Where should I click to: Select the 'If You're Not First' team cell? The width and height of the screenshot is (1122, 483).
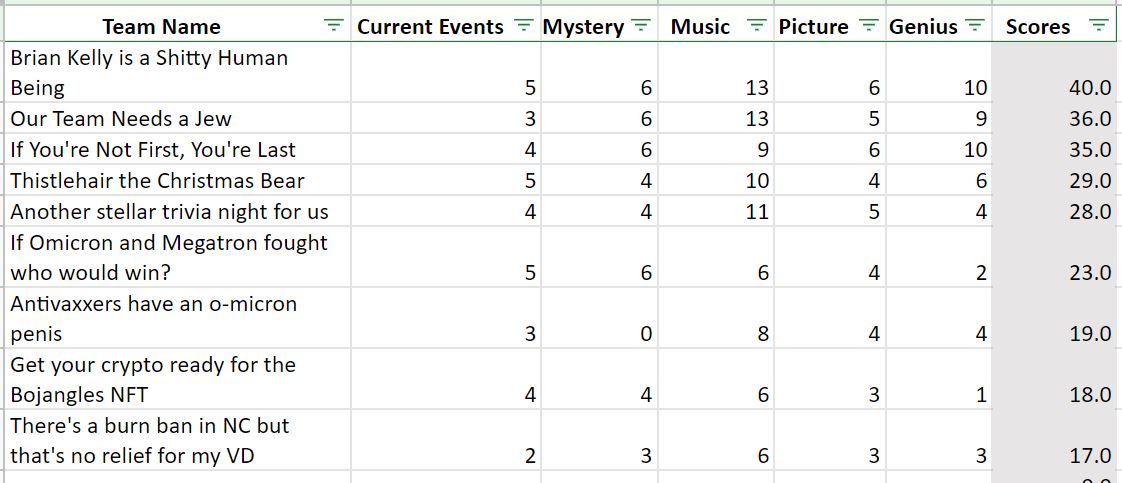point(177,149)
